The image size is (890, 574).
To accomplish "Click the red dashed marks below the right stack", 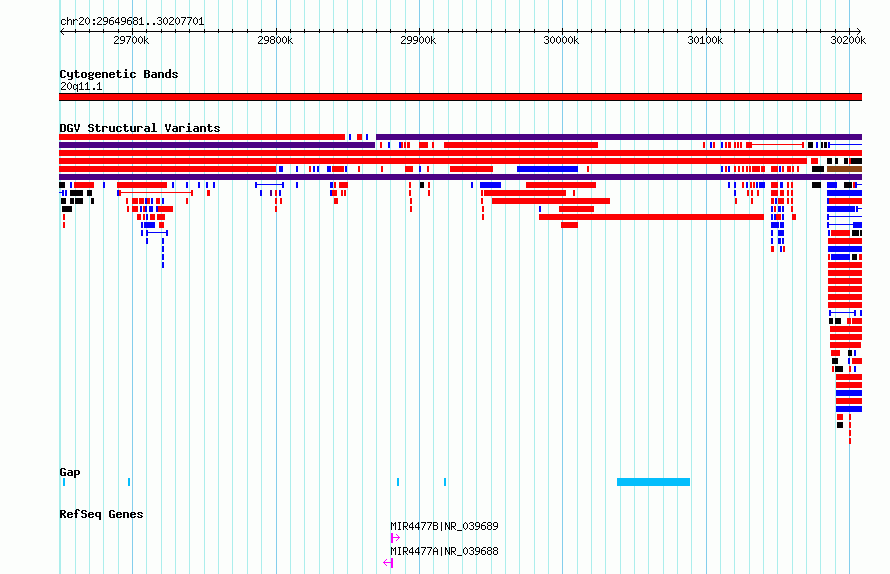I will coord(850,429).
